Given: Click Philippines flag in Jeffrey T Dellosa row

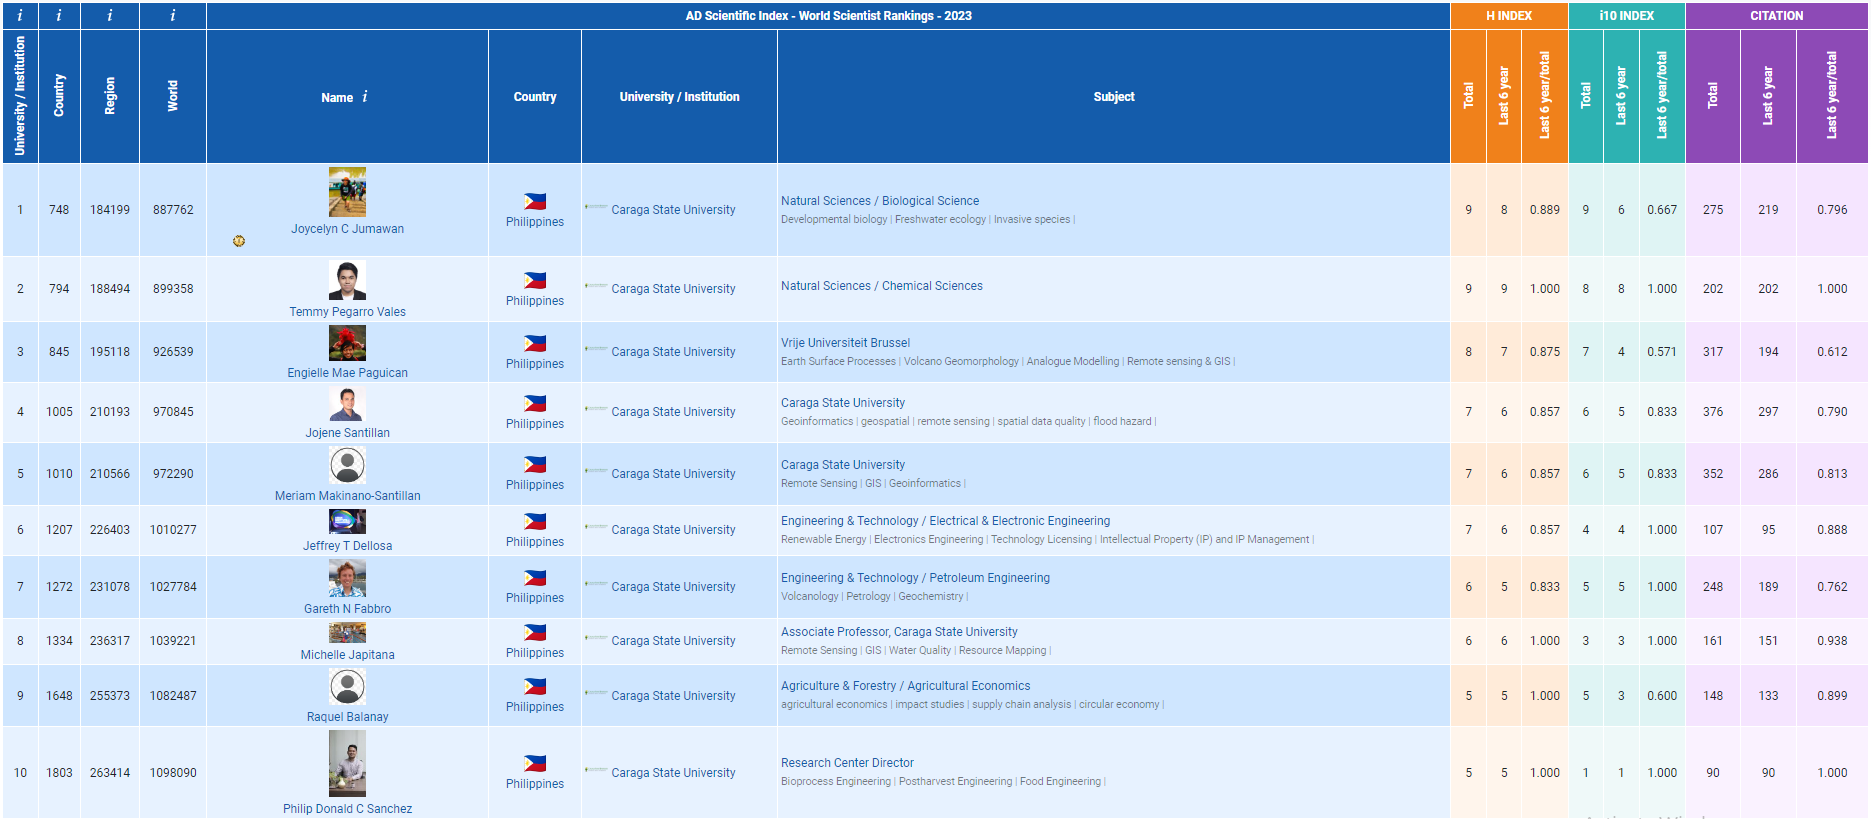Looking at the screenshot, I should pyautogui.click(x=535, y=521).
